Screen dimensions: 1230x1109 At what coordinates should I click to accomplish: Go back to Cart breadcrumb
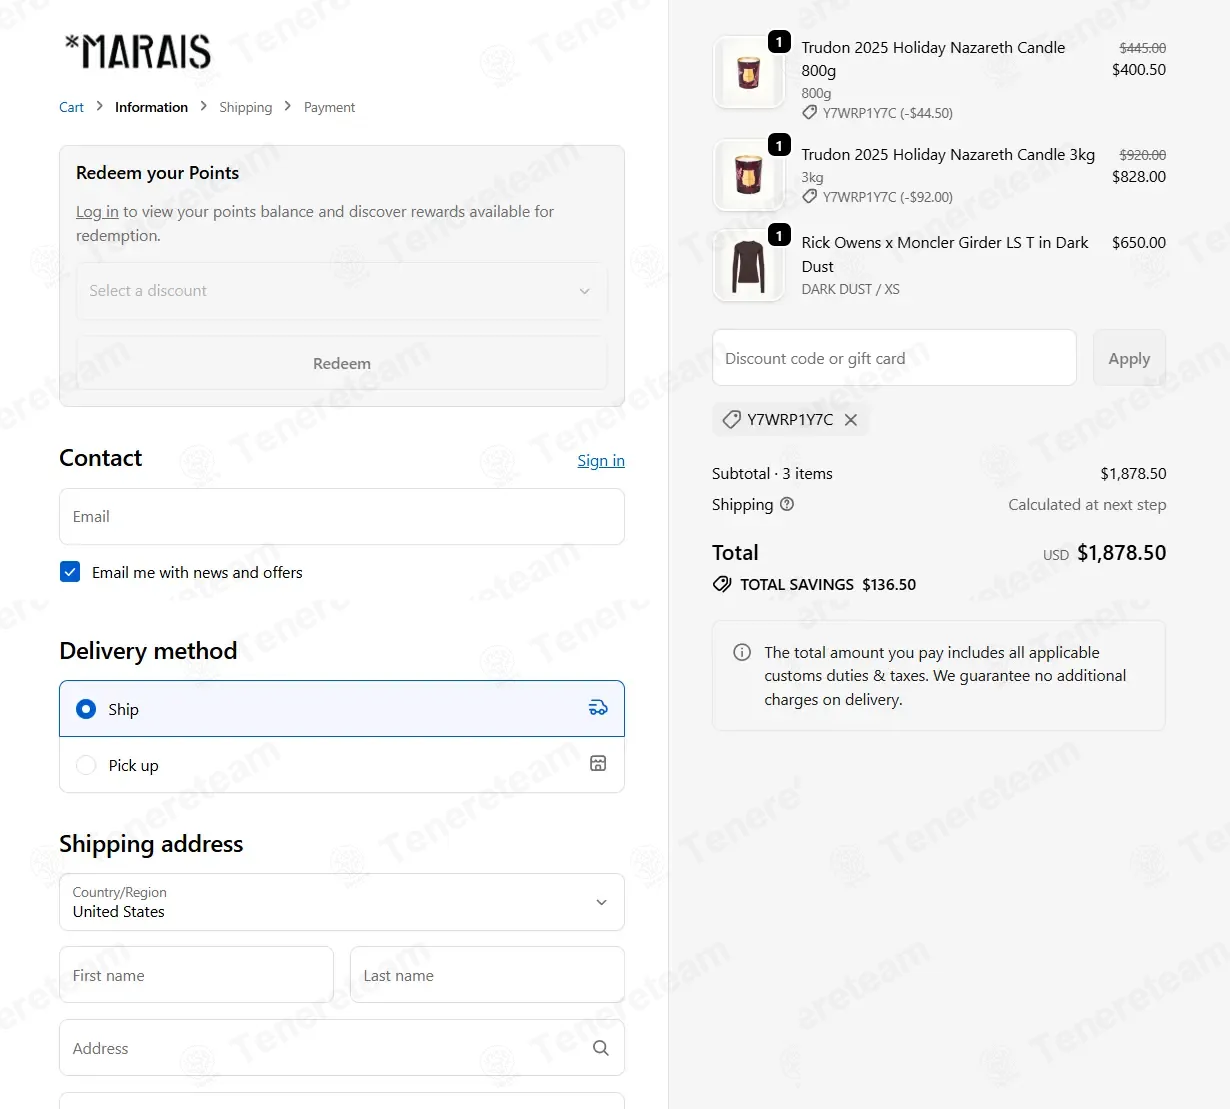[71, 107]
